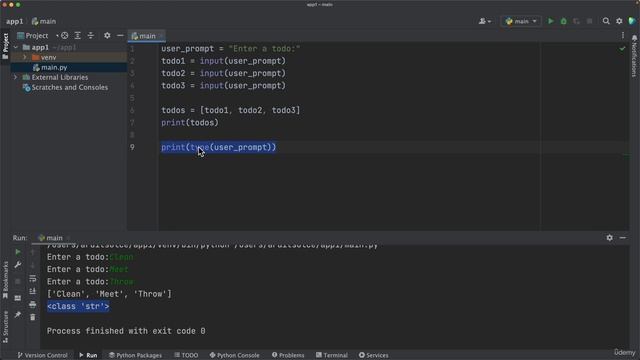
Task: Open the Problems tool window
Action: pyautogui.click(x=288, y=355)
